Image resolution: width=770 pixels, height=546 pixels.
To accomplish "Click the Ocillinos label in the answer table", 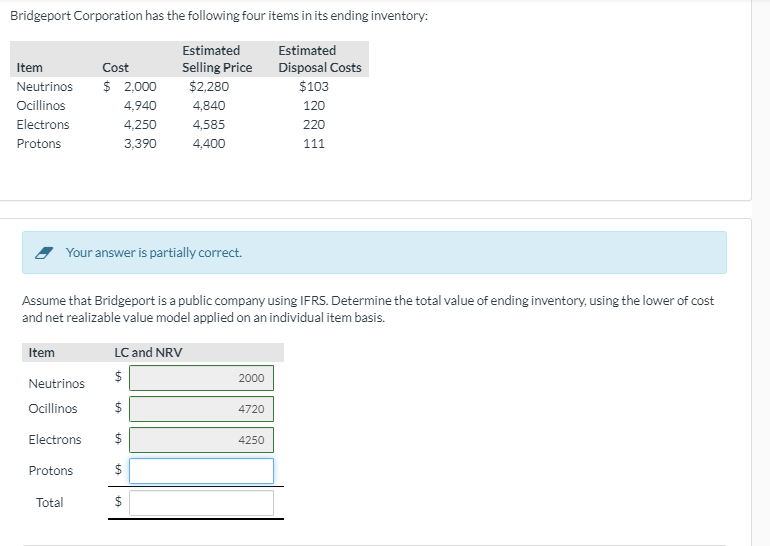I will (x=53, y=409).
